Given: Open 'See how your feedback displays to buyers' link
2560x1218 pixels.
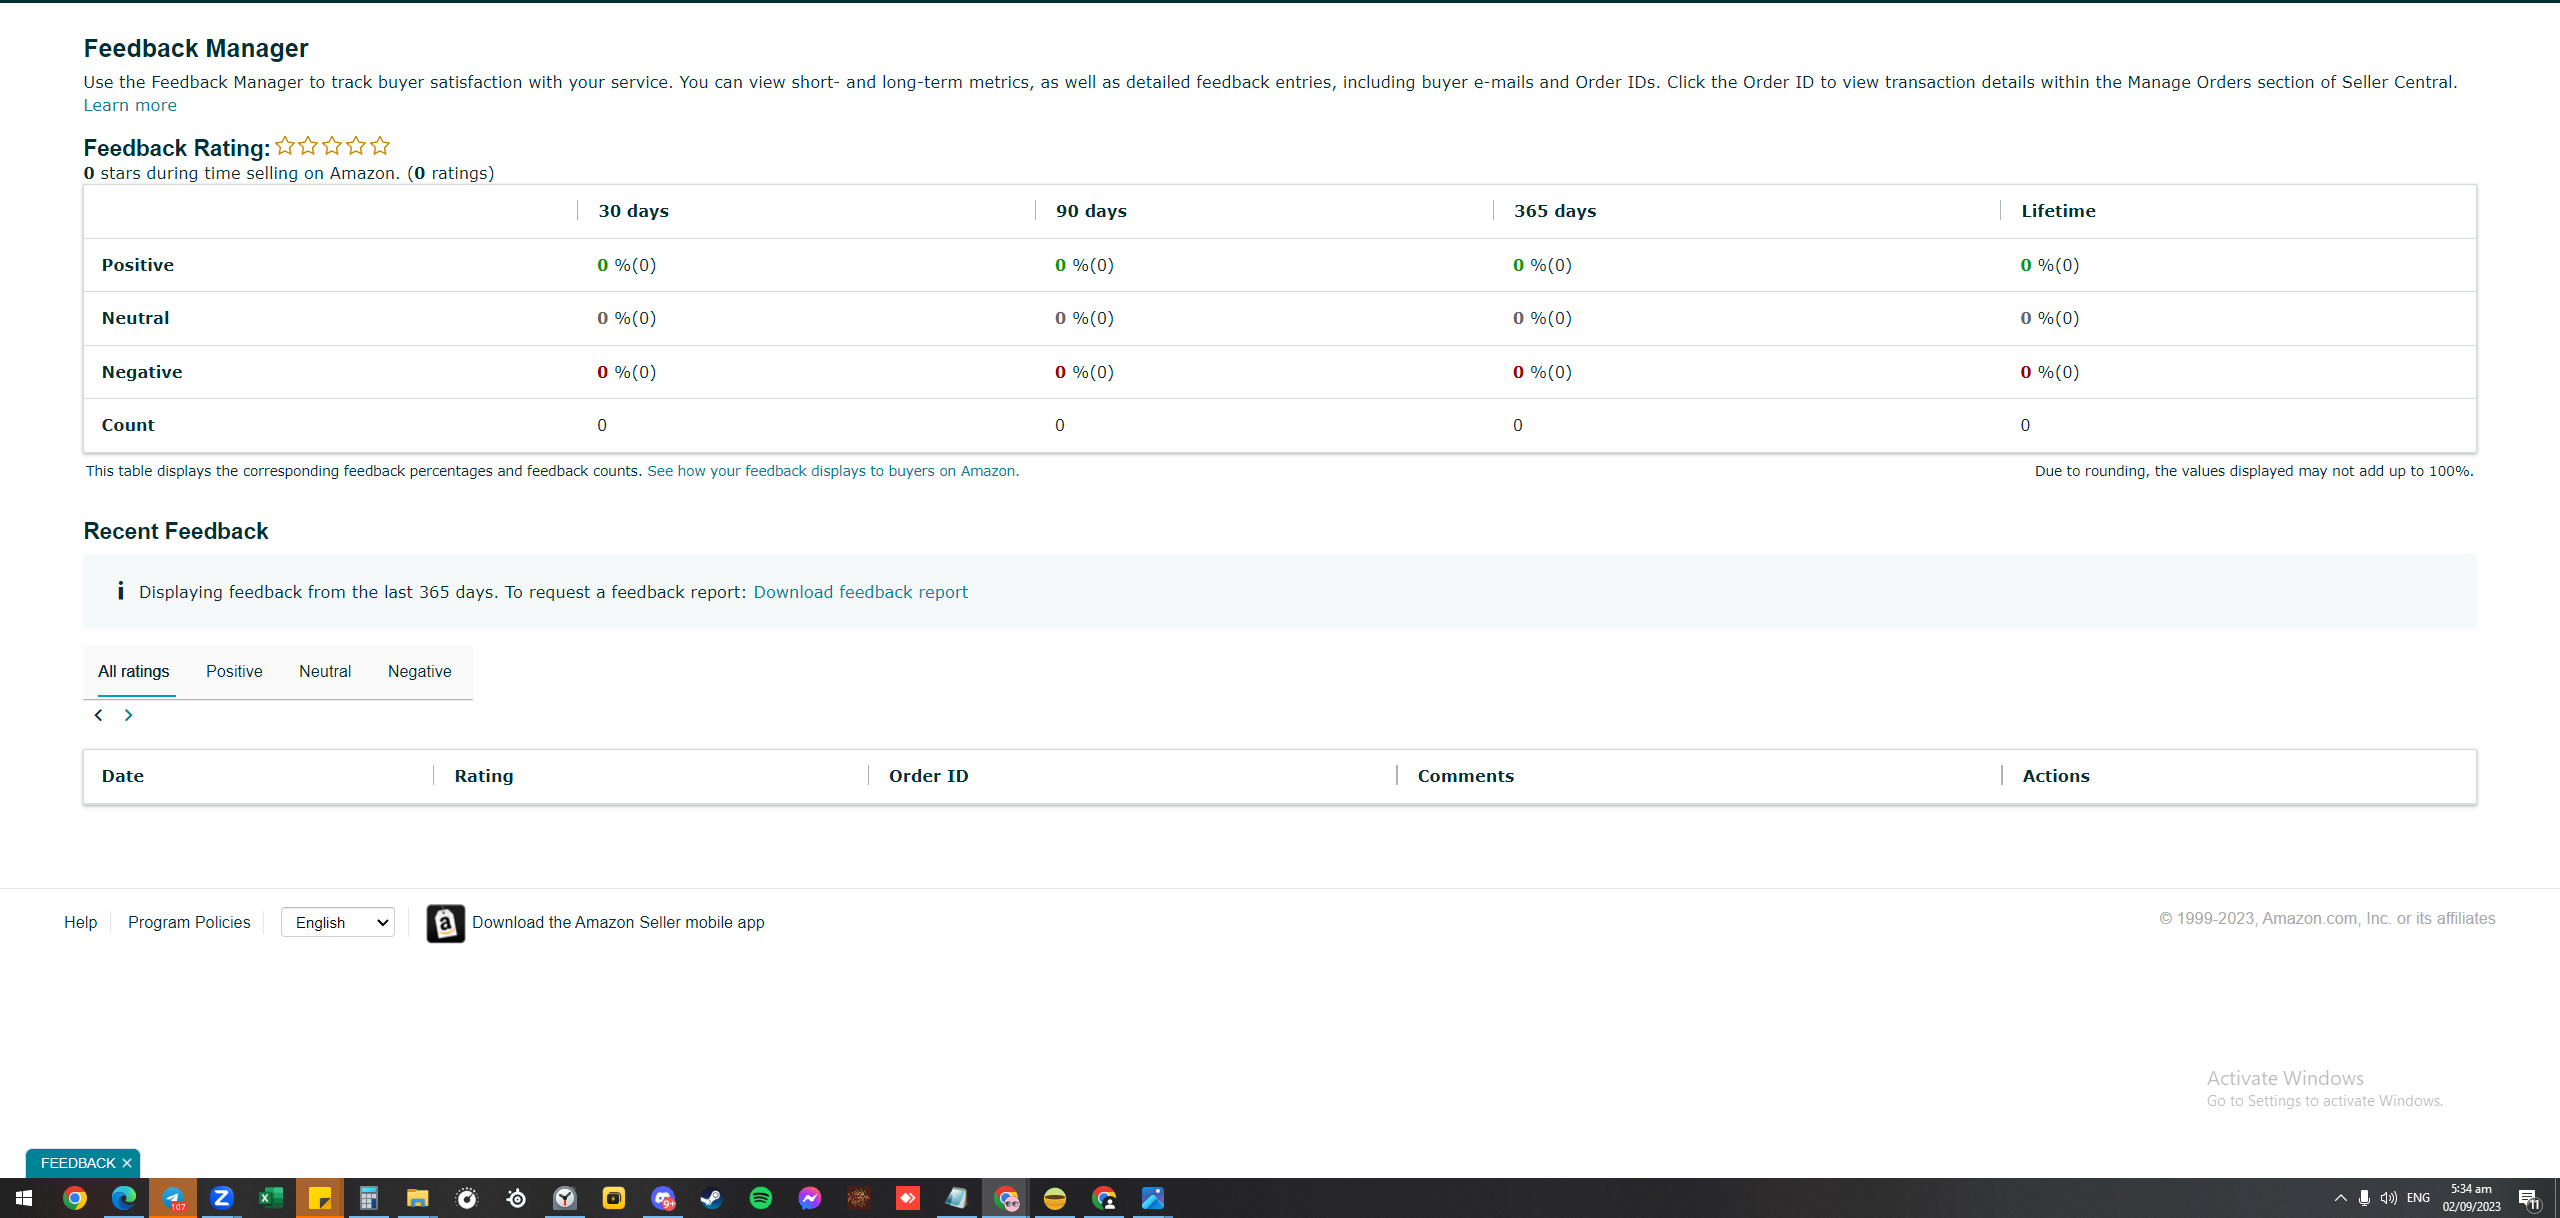Looking at the screenshot, I should 831,471.
